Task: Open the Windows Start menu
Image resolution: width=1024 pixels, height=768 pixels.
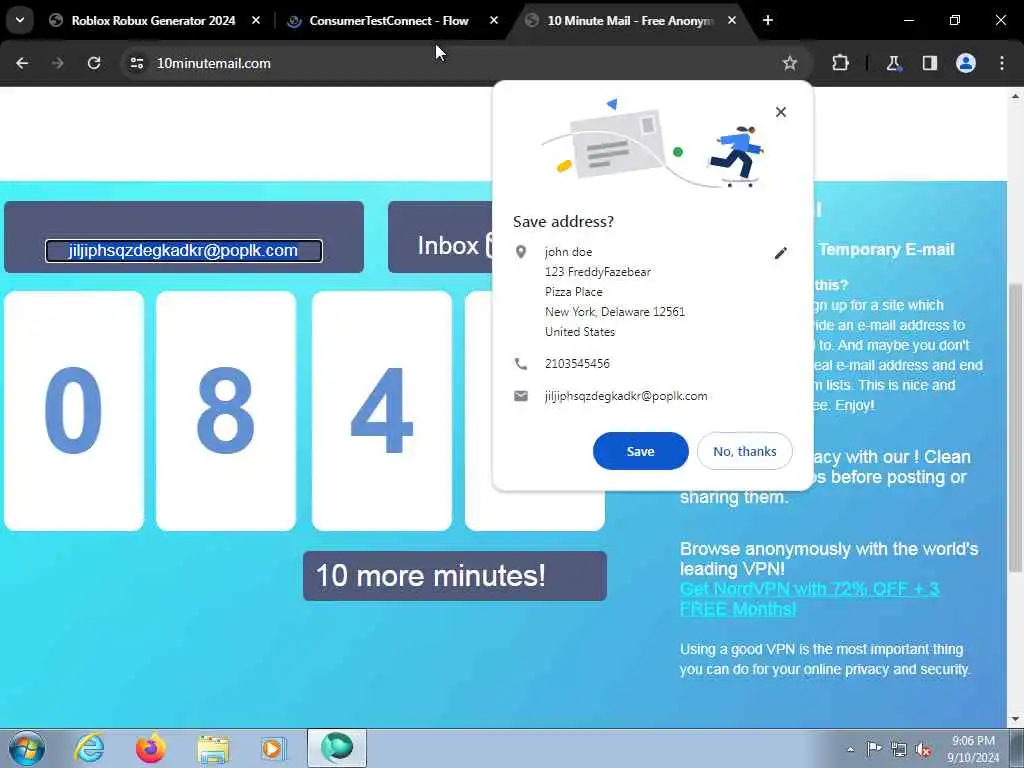Action: pyautogui.click(x=27, y=748)
